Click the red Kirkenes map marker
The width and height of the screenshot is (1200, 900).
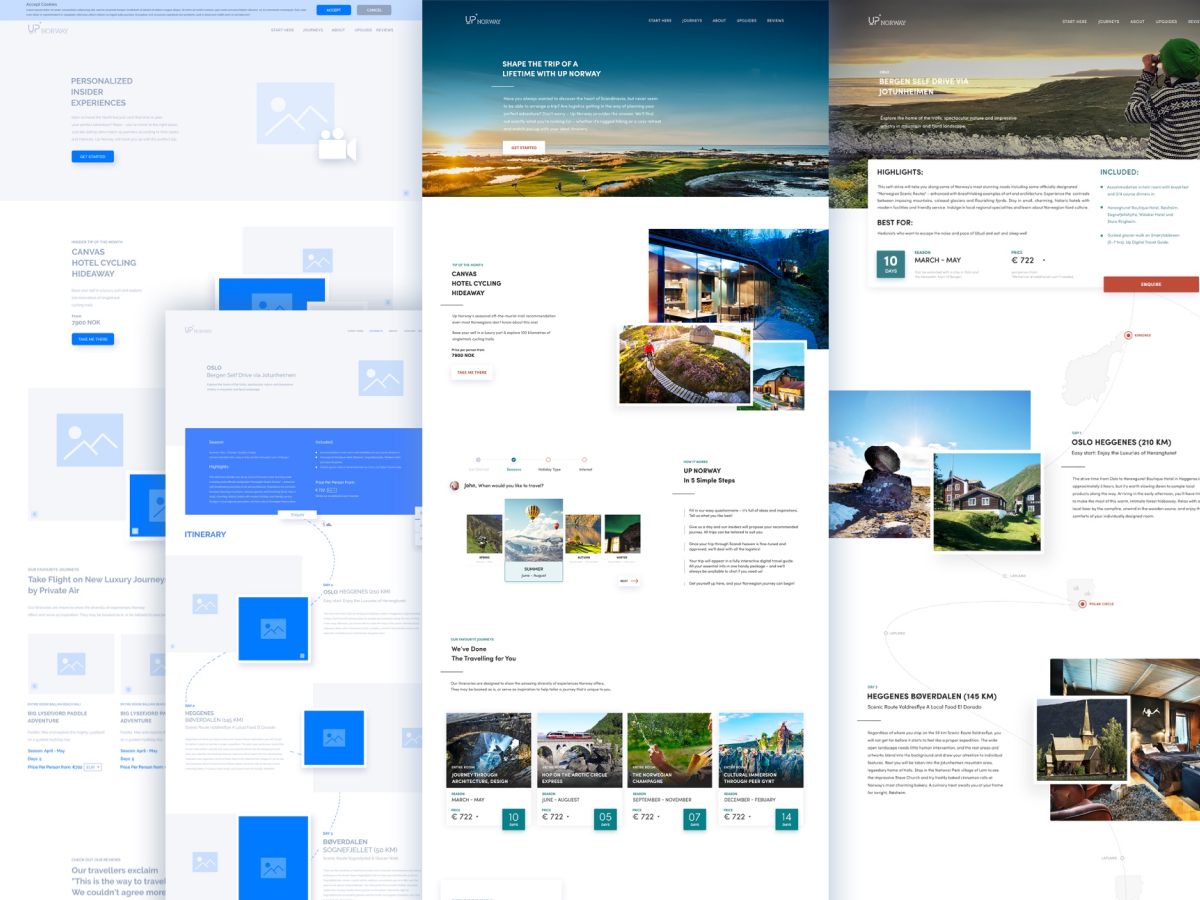[x=1128, y=335]
